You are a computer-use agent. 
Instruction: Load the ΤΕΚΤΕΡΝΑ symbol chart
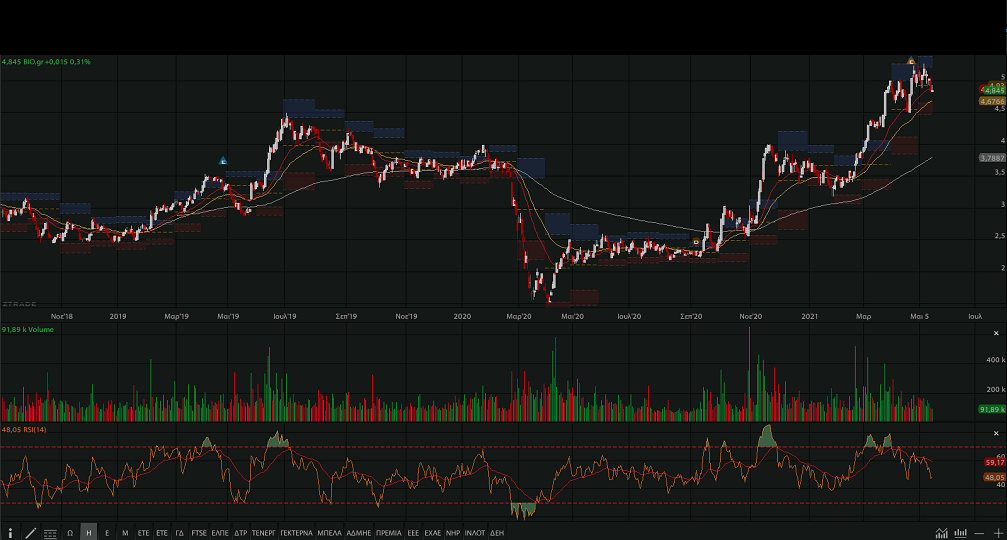click(296, 533)
